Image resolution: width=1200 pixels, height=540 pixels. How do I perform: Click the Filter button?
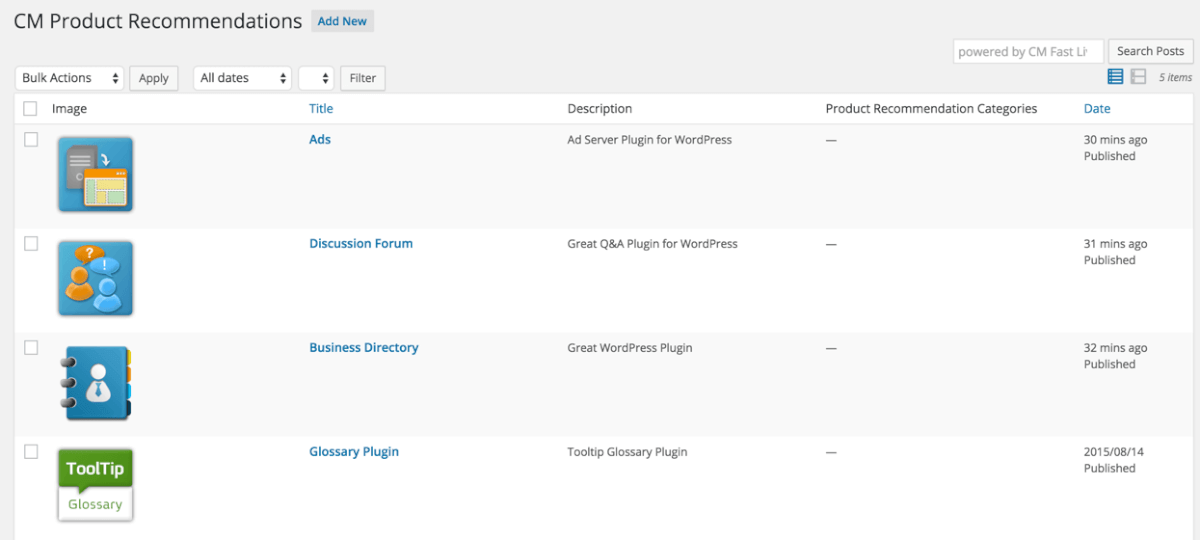point(362,78)
